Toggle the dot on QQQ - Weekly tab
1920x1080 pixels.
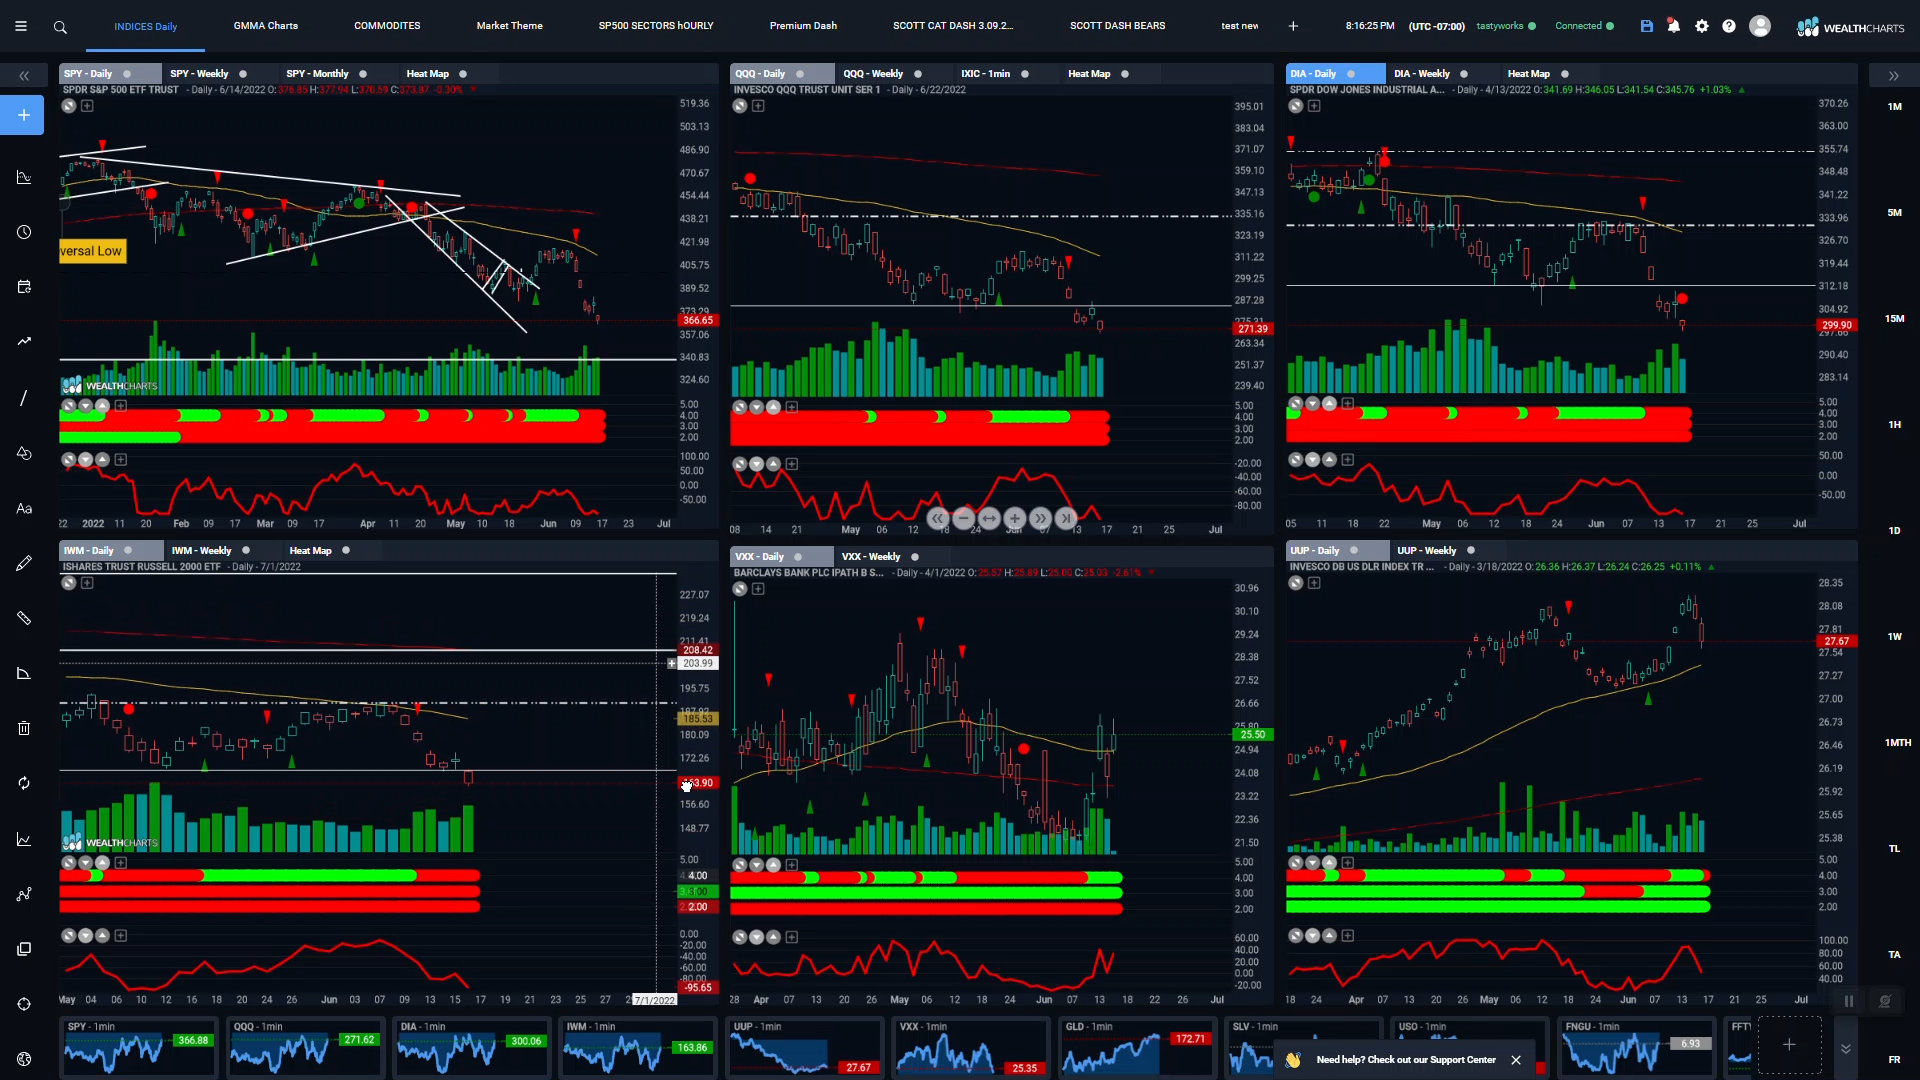[x=918, y=74]
